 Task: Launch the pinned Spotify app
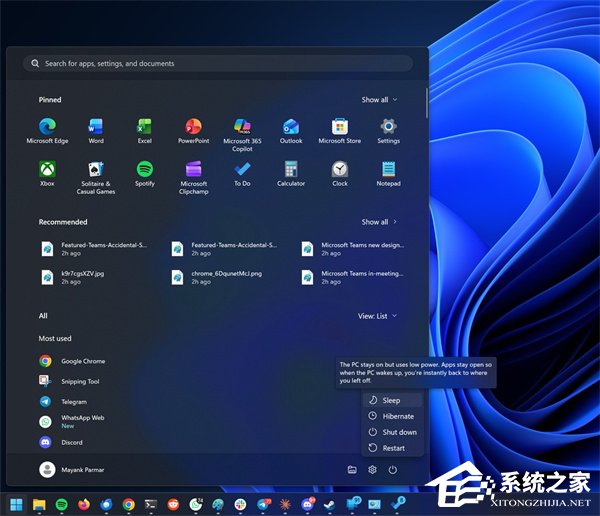[x=145, y=173]
